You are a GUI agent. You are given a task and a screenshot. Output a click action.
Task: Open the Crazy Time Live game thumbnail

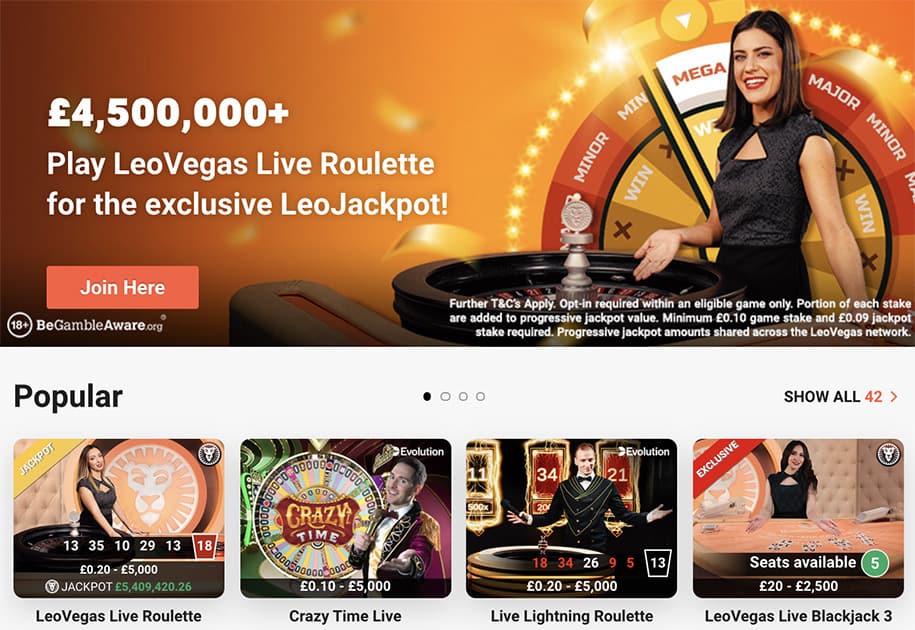[345, 519]
